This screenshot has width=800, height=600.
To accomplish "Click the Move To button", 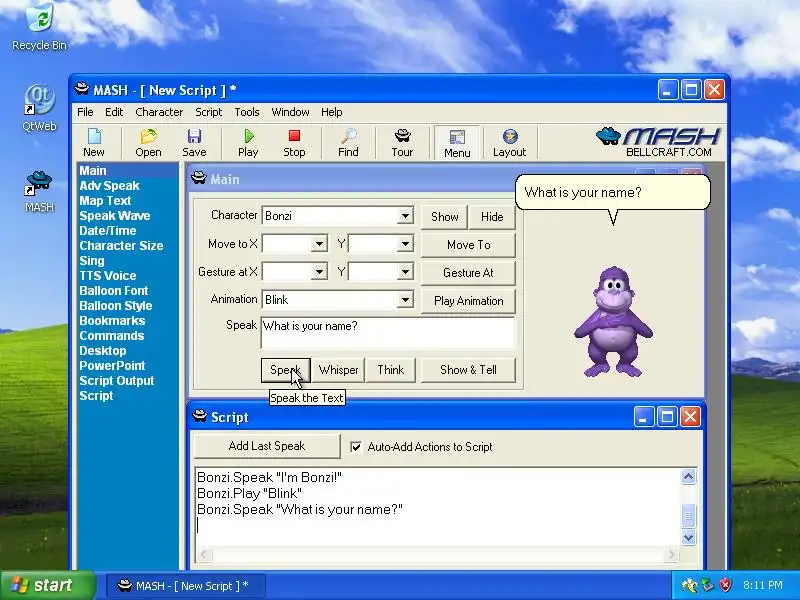I will click(468, 245).
